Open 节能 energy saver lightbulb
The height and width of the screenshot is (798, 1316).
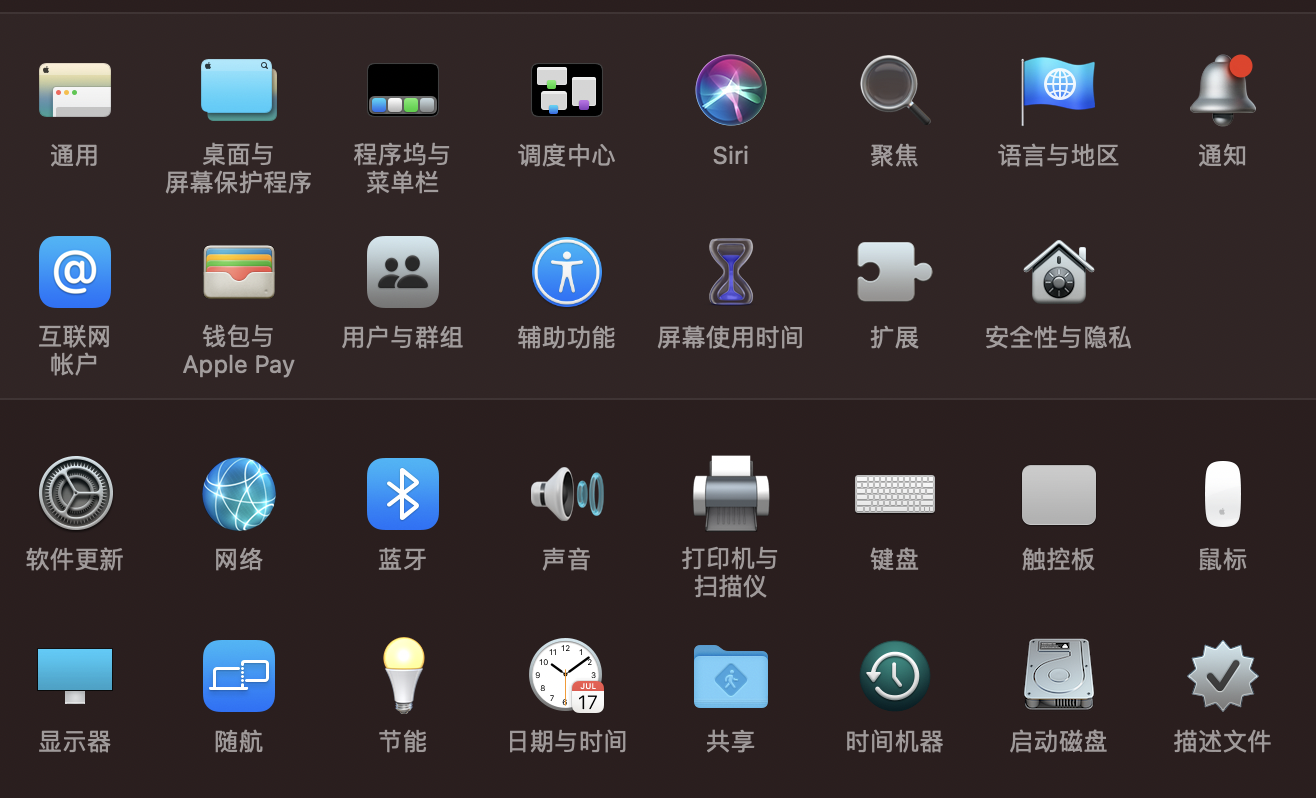pos(403,676)
